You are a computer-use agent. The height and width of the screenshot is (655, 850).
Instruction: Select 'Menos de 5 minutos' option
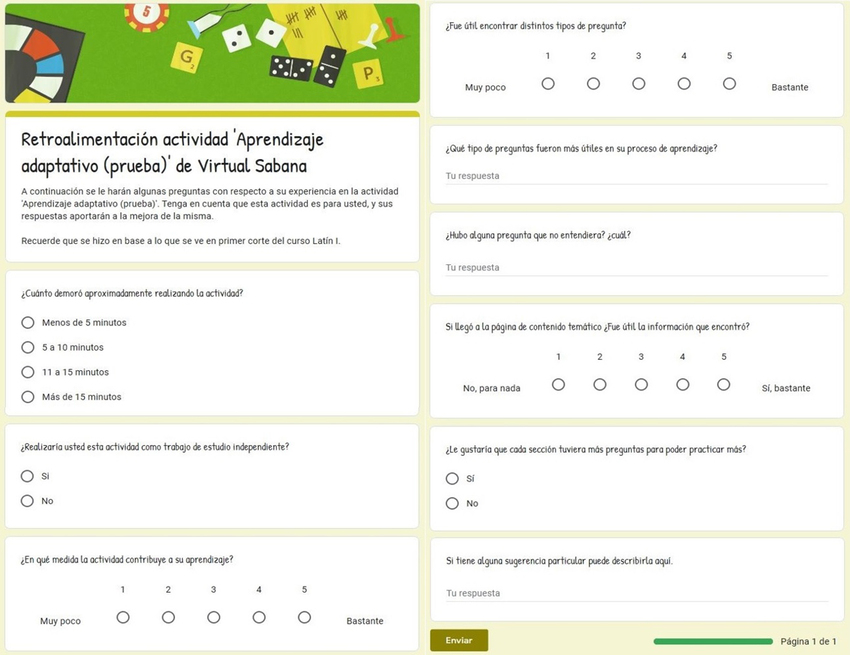(28, 323)
